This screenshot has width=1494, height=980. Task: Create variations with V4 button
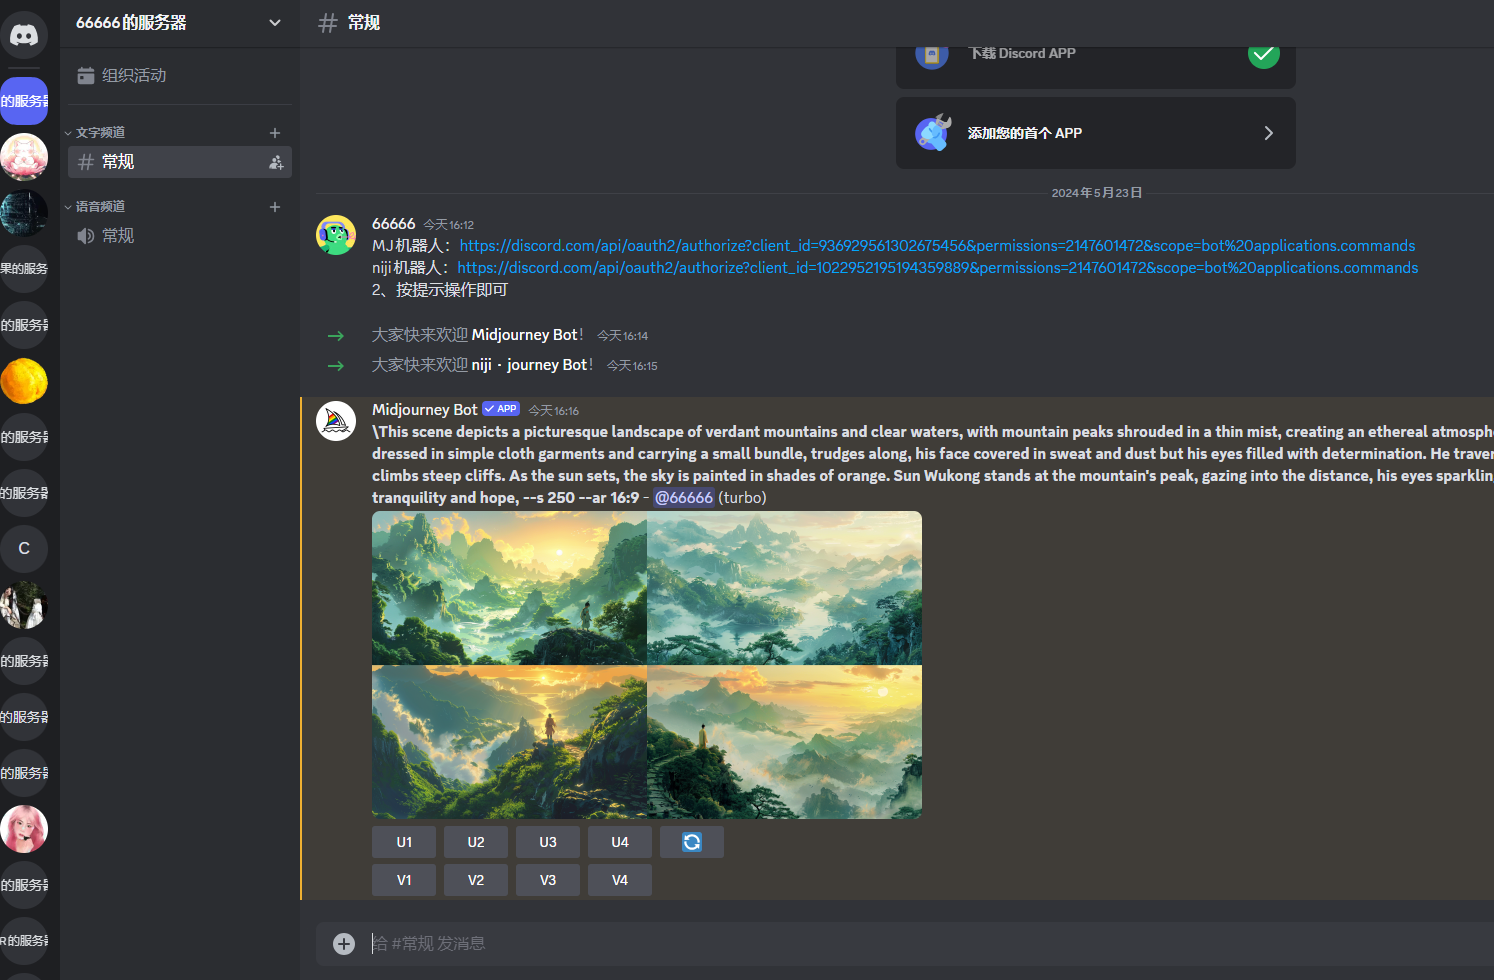[x=620, y=880]
